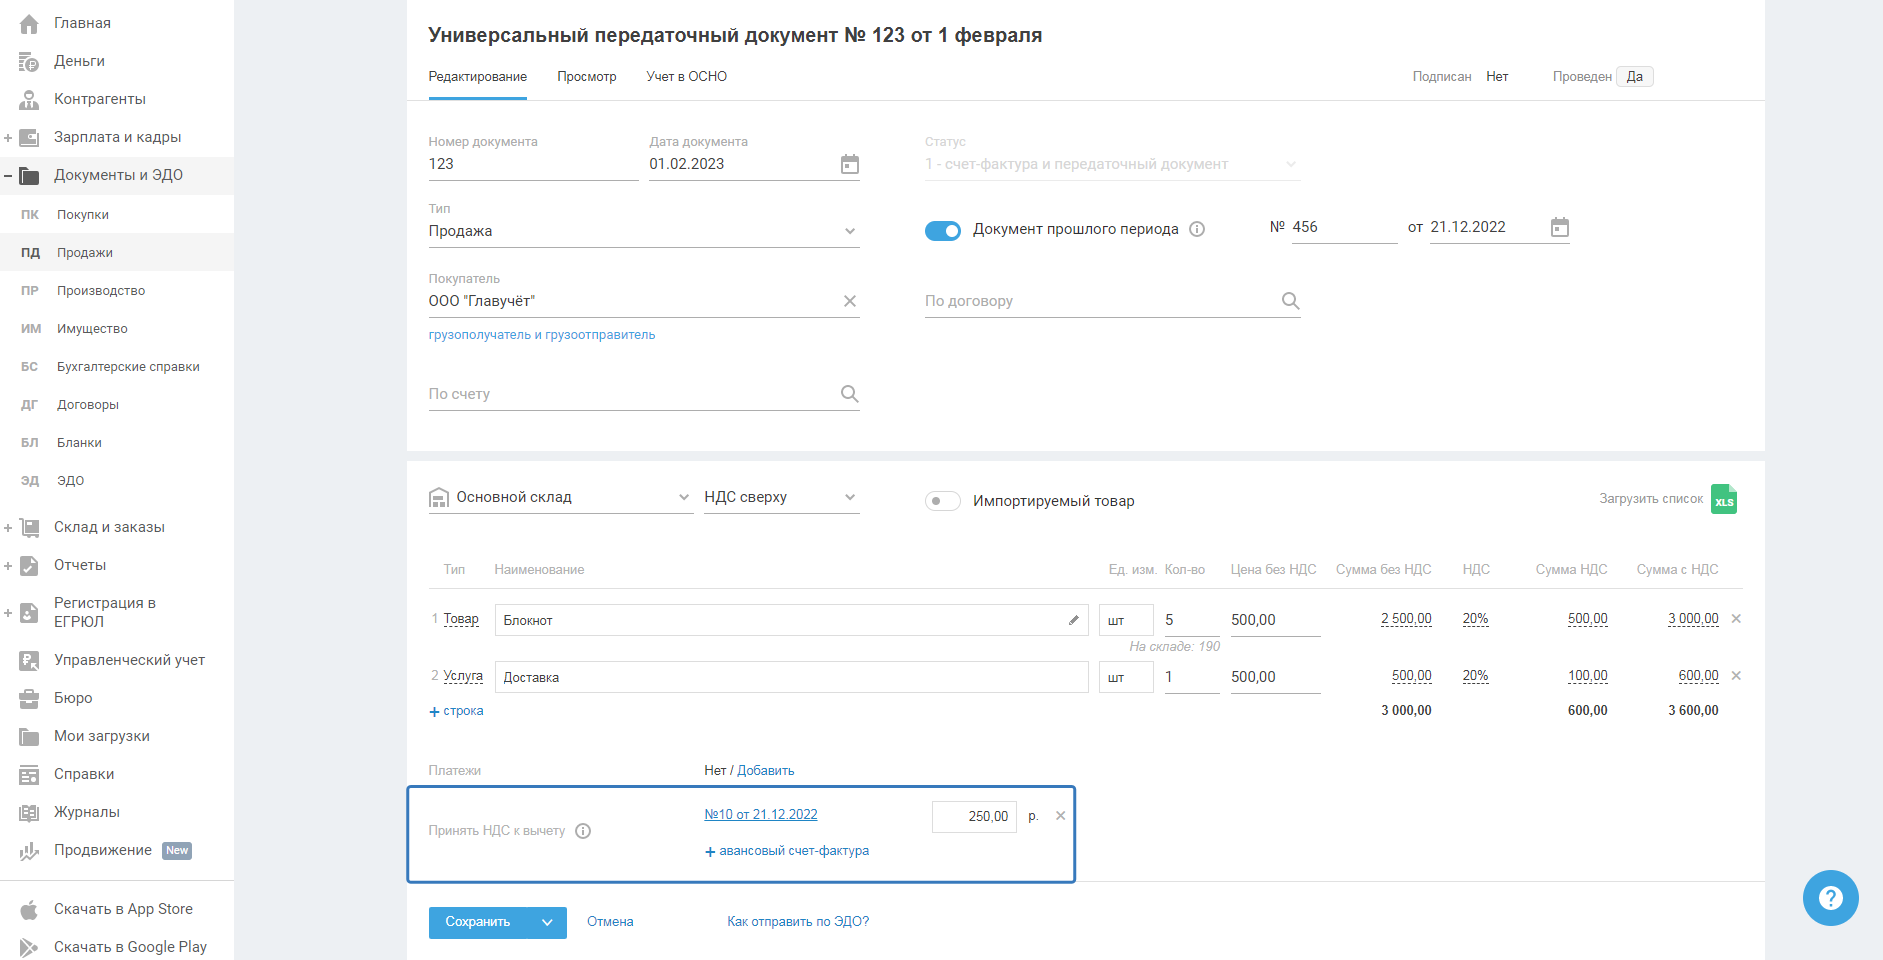Toggle the 'Проведен' Да switch
Screen dimensions: 1883x960
tap(1634, 77)
